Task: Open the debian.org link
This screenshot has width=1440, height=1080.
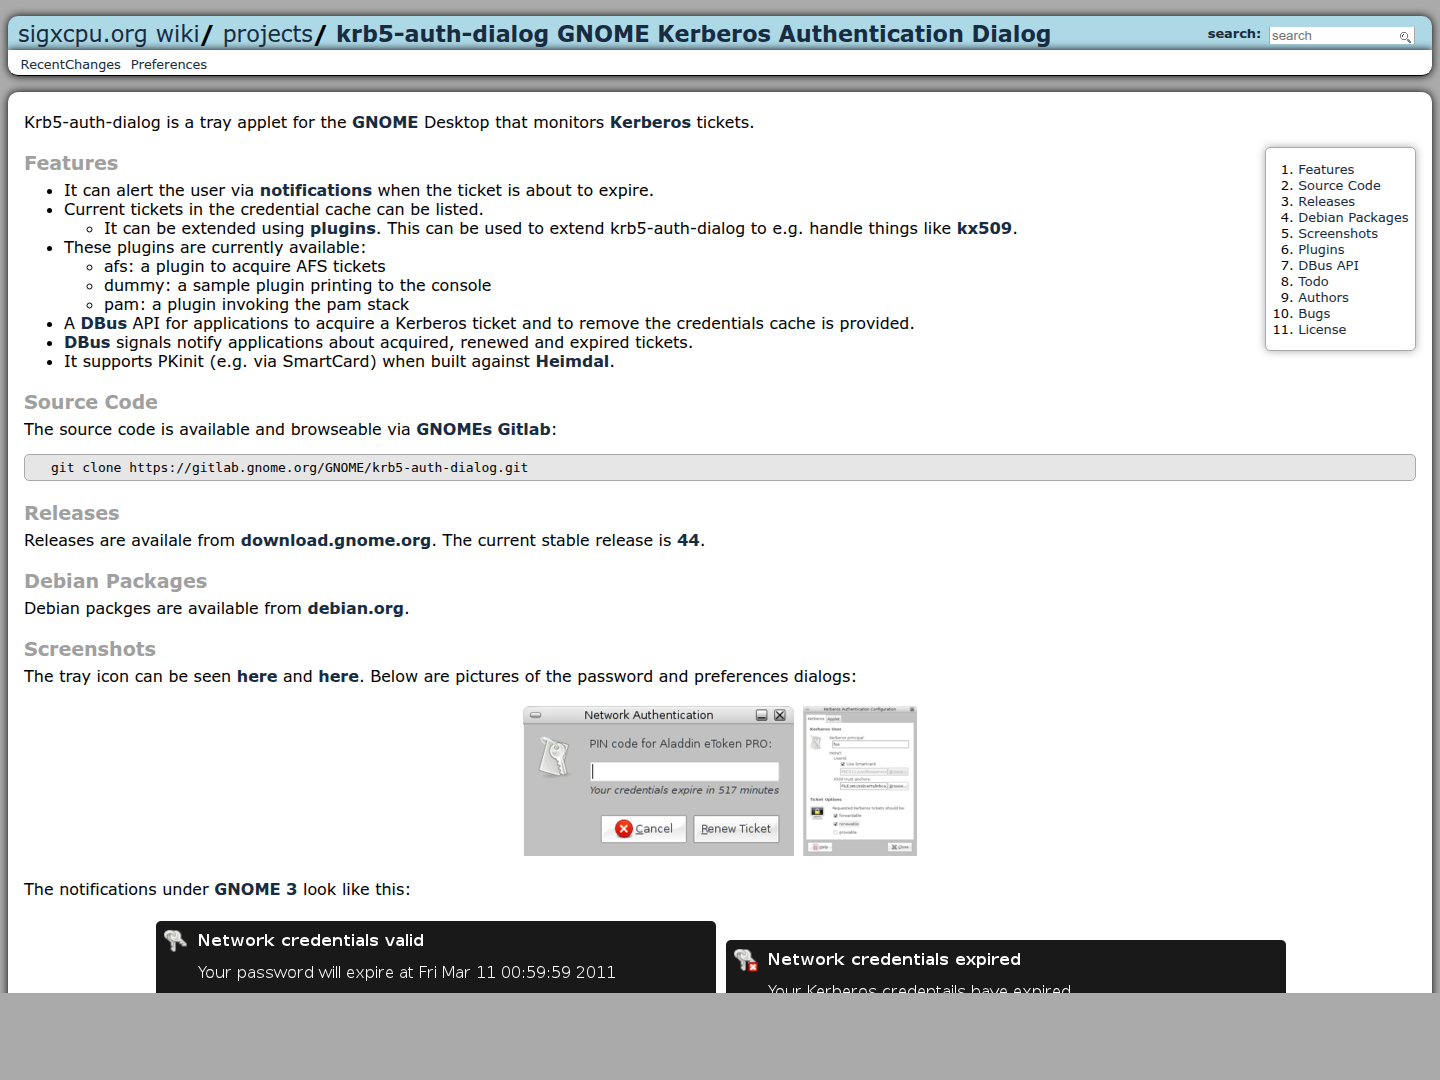Action: point(355,608)
